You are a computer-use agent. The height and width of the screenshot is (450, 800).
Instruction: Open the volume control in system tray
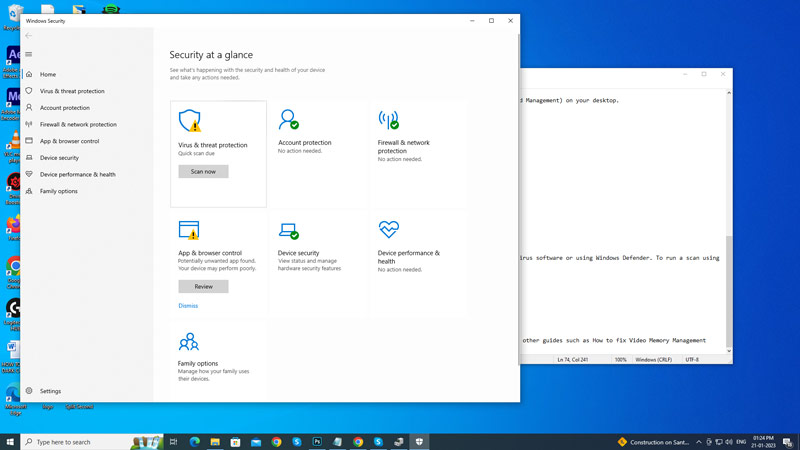[729, 442]
